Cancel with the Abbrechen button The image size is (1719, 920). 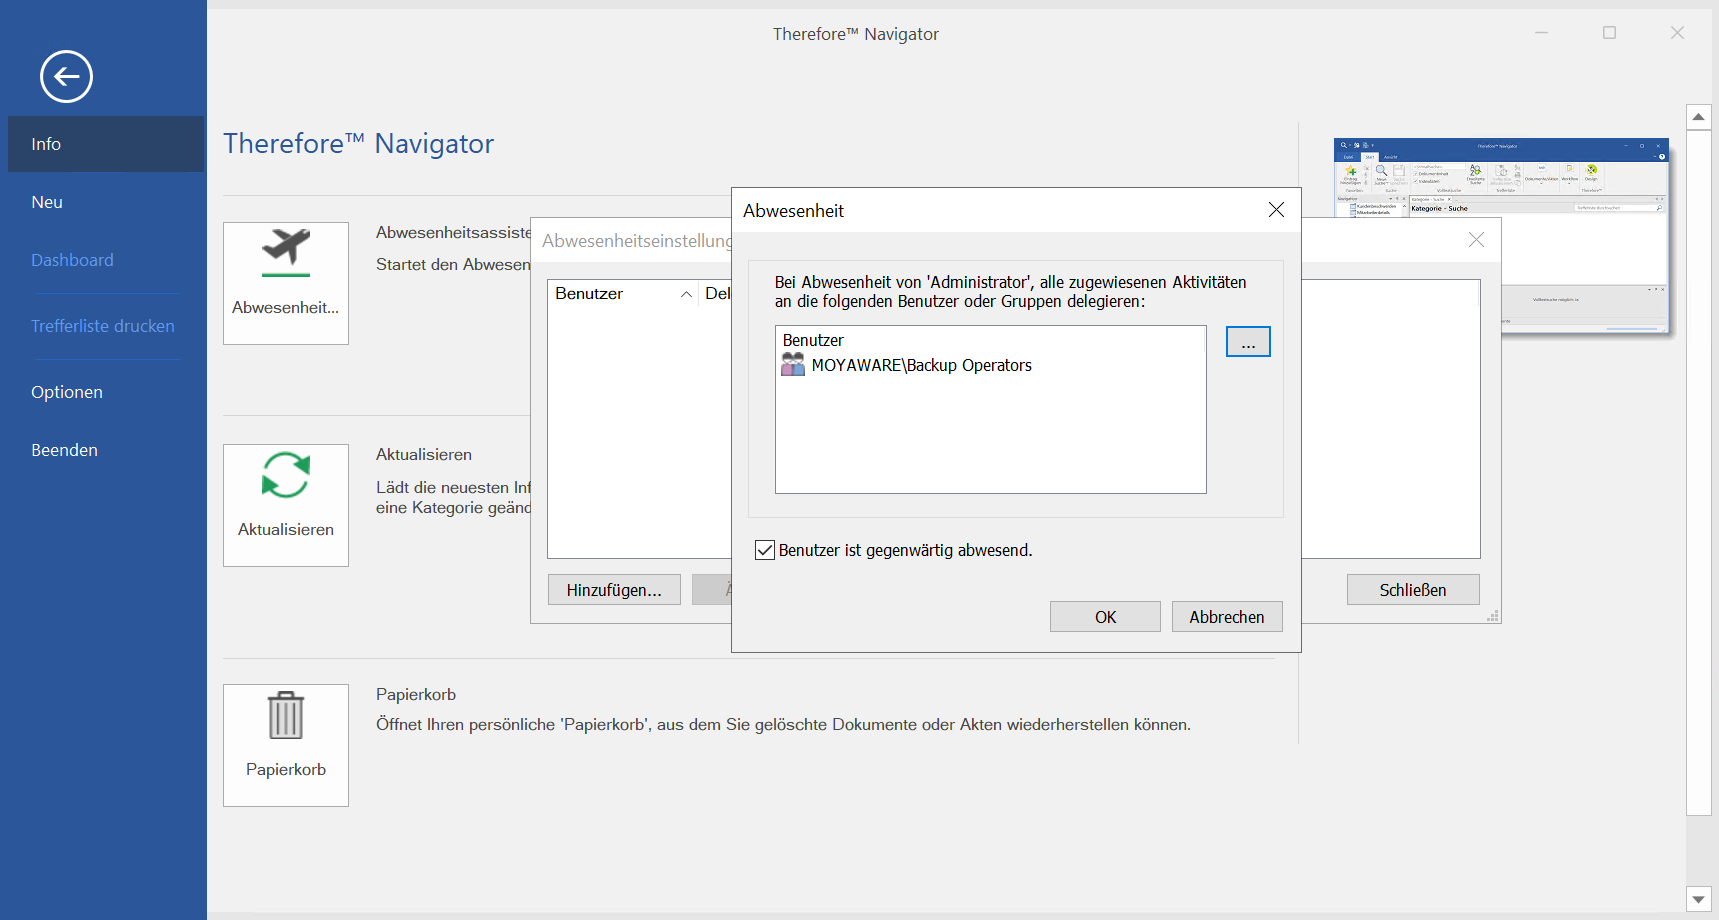click(x=1227, y=617)
